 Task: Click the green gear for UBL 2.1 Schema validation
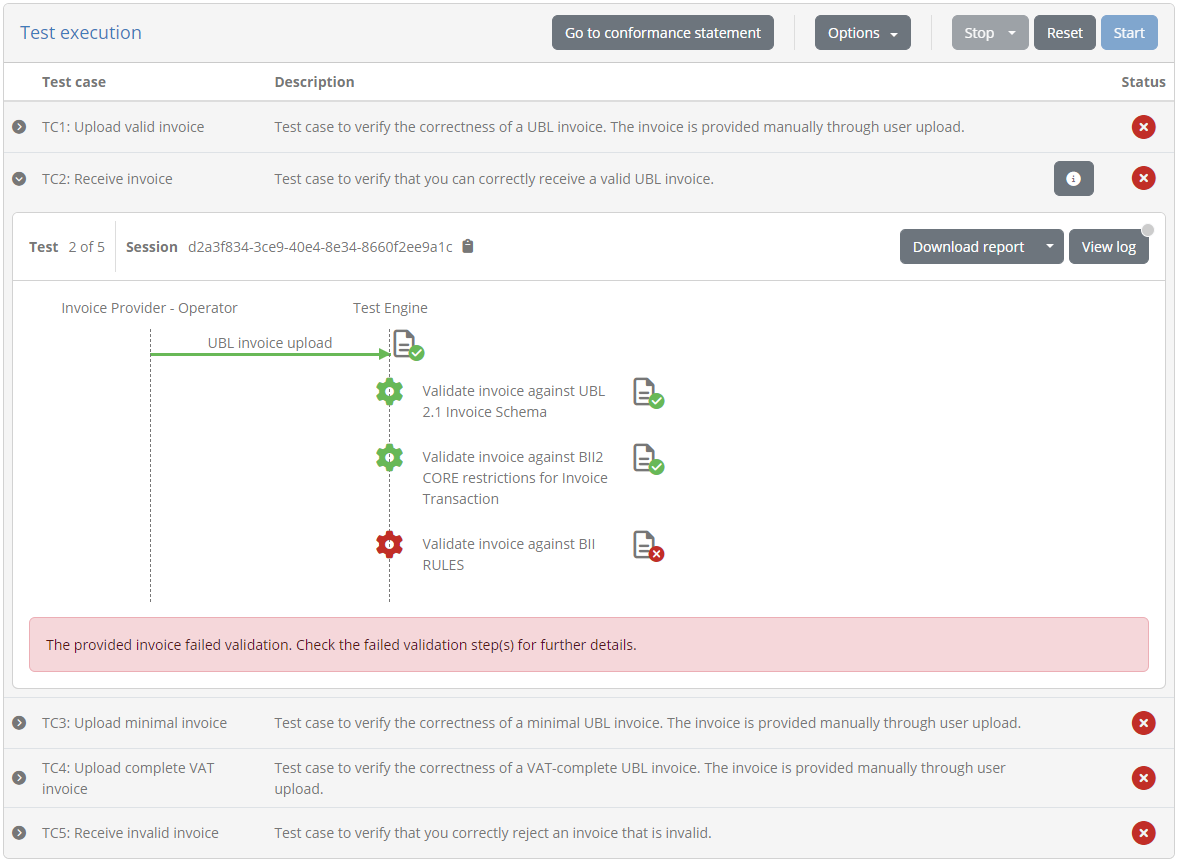[x=389, y=391]
